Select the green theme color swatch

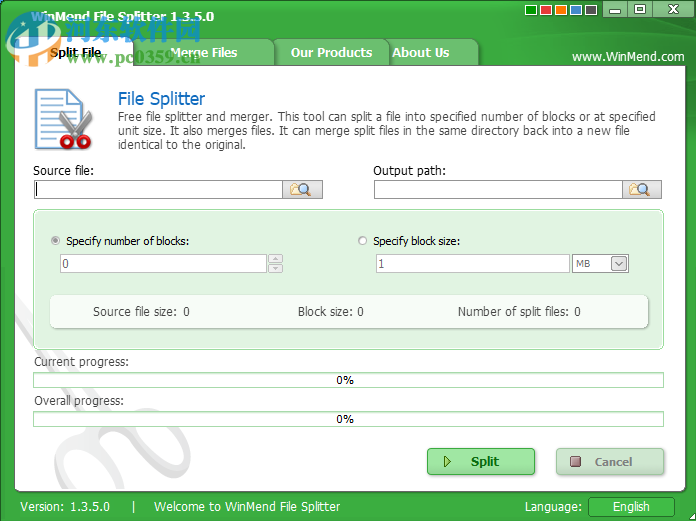coord(530,10)
